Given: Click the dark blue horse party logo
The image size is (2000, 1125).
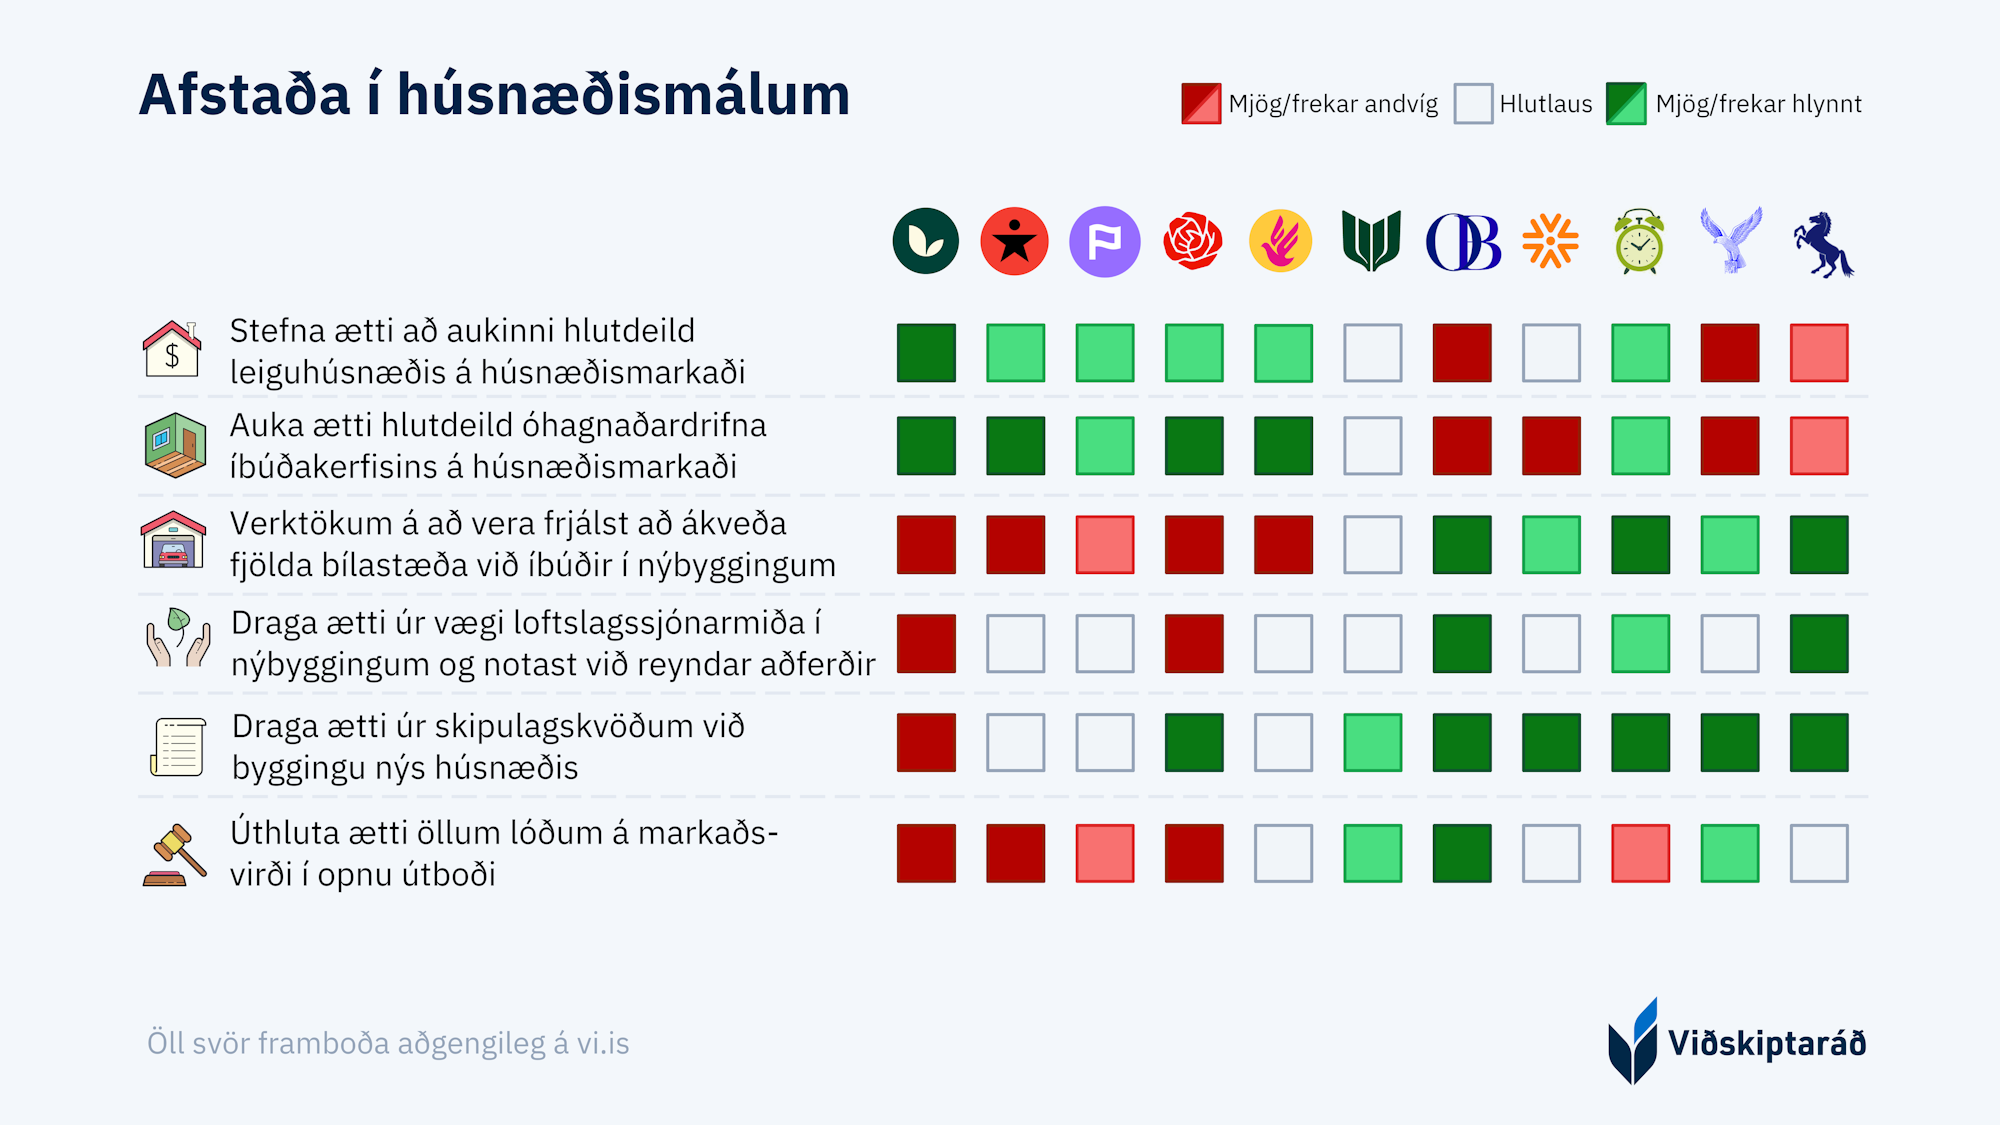Looking at the screenshot, I should point(1822,244).
